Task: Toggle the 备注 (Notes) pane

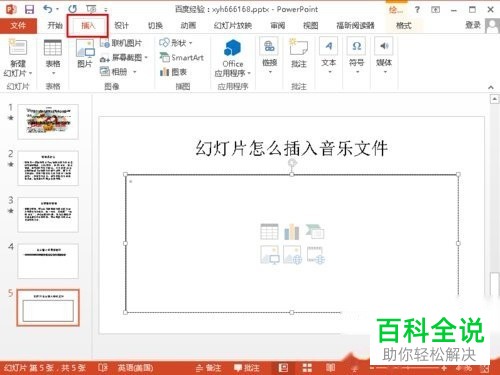Action: [208, 368]
